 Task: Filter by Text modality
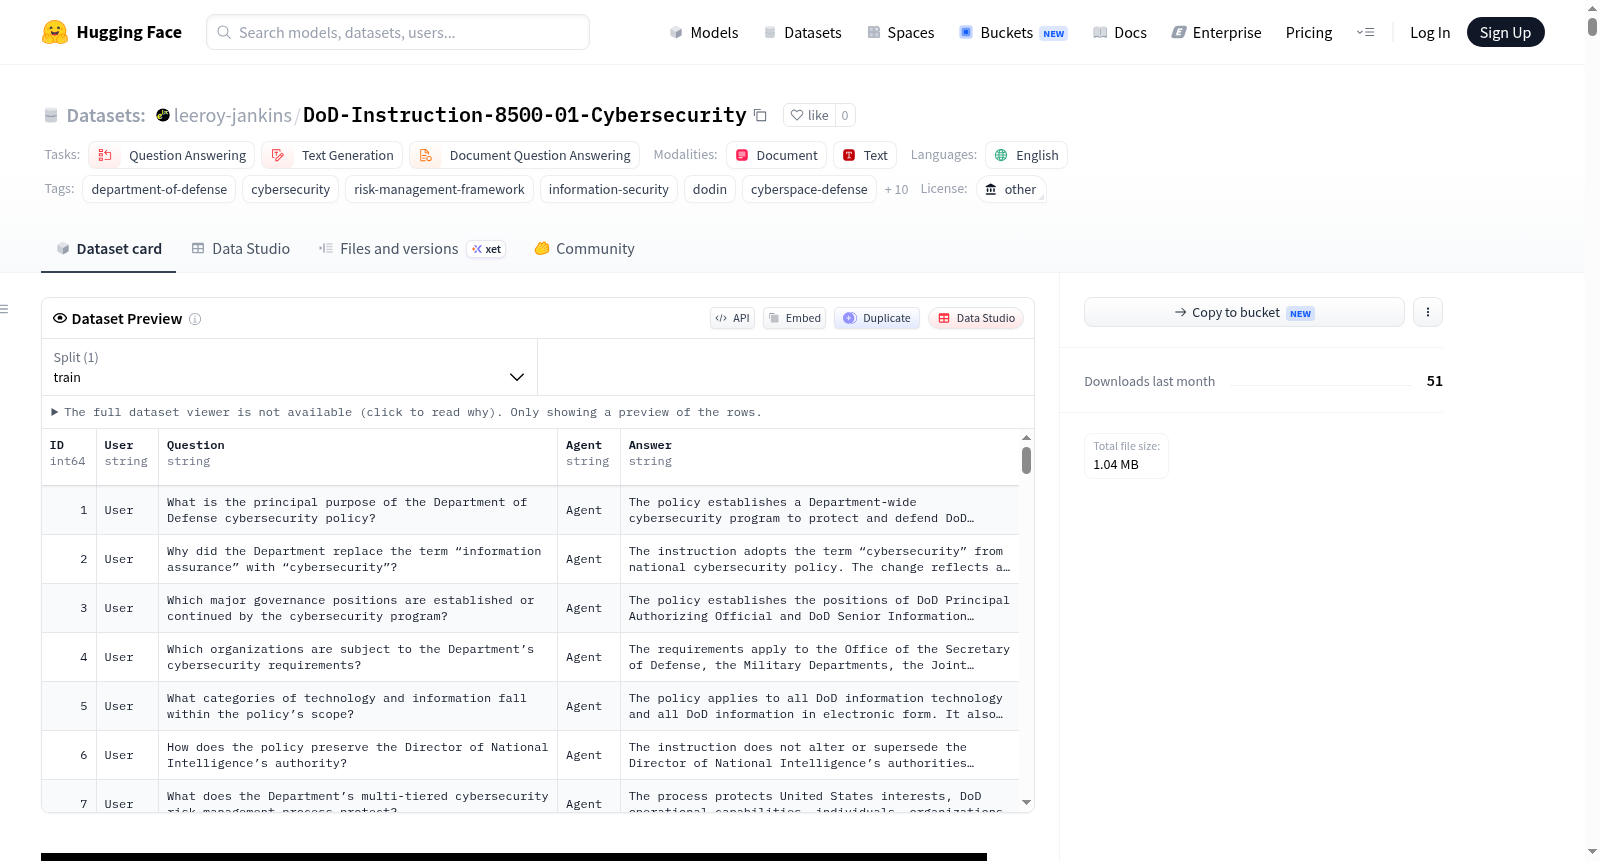pyautogui.click(x=865, y=155)
